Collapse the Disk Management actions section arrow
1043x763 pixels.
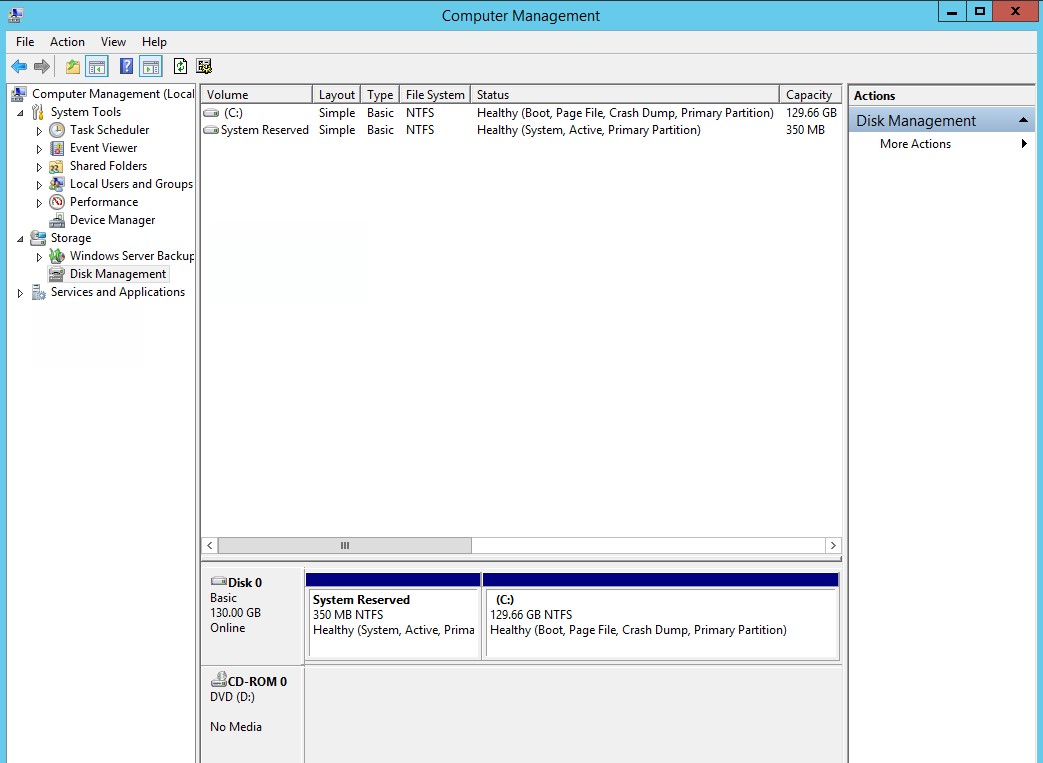pyautogui.click(x=1023, y=120)
